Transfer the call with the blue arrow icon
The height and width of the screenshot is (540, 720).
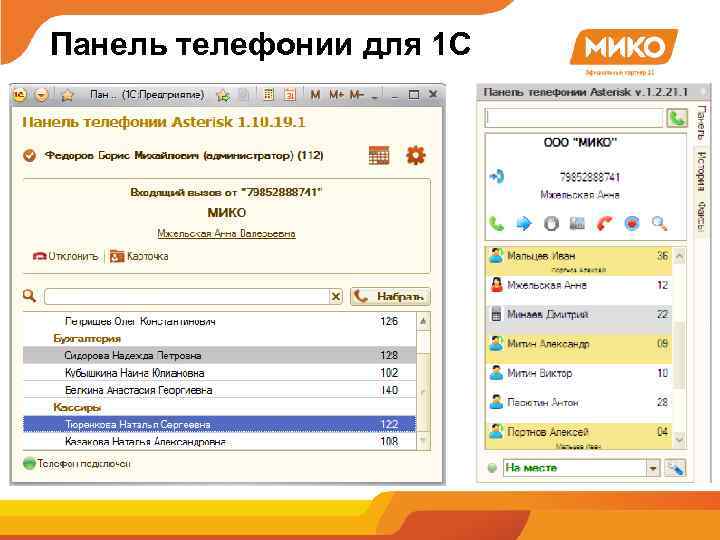pos(524,224)
